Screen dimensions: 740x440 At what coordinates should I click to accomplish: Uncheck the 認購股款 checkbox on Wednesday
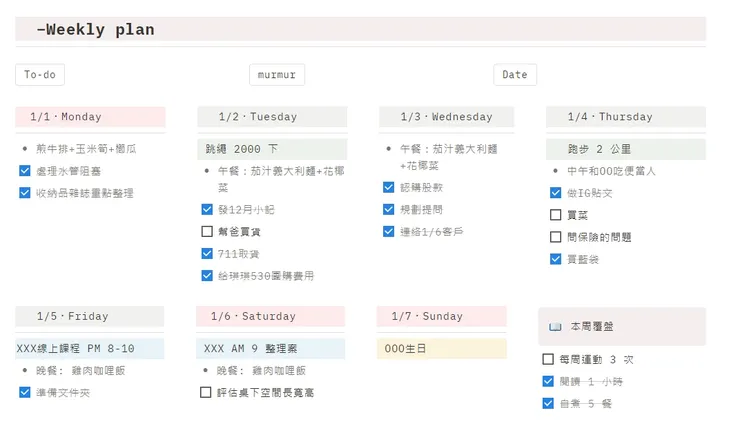click(x=388, y=187)
